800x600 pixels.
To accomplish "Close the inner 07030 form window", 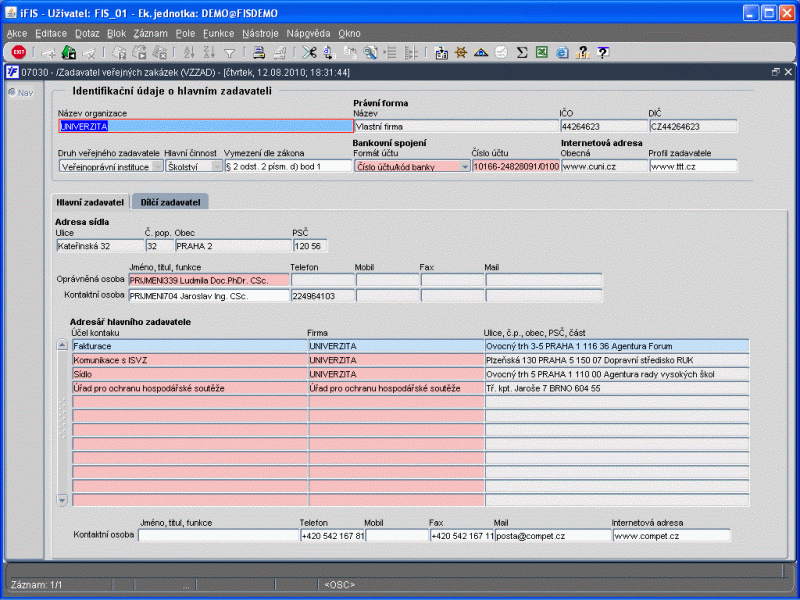I will coord(788,72).
